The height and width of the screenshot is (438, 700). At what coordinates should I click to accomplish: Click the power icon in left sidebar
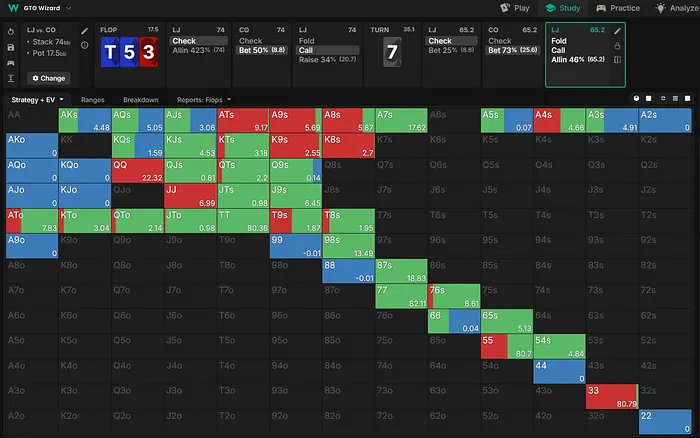[10, 31]
